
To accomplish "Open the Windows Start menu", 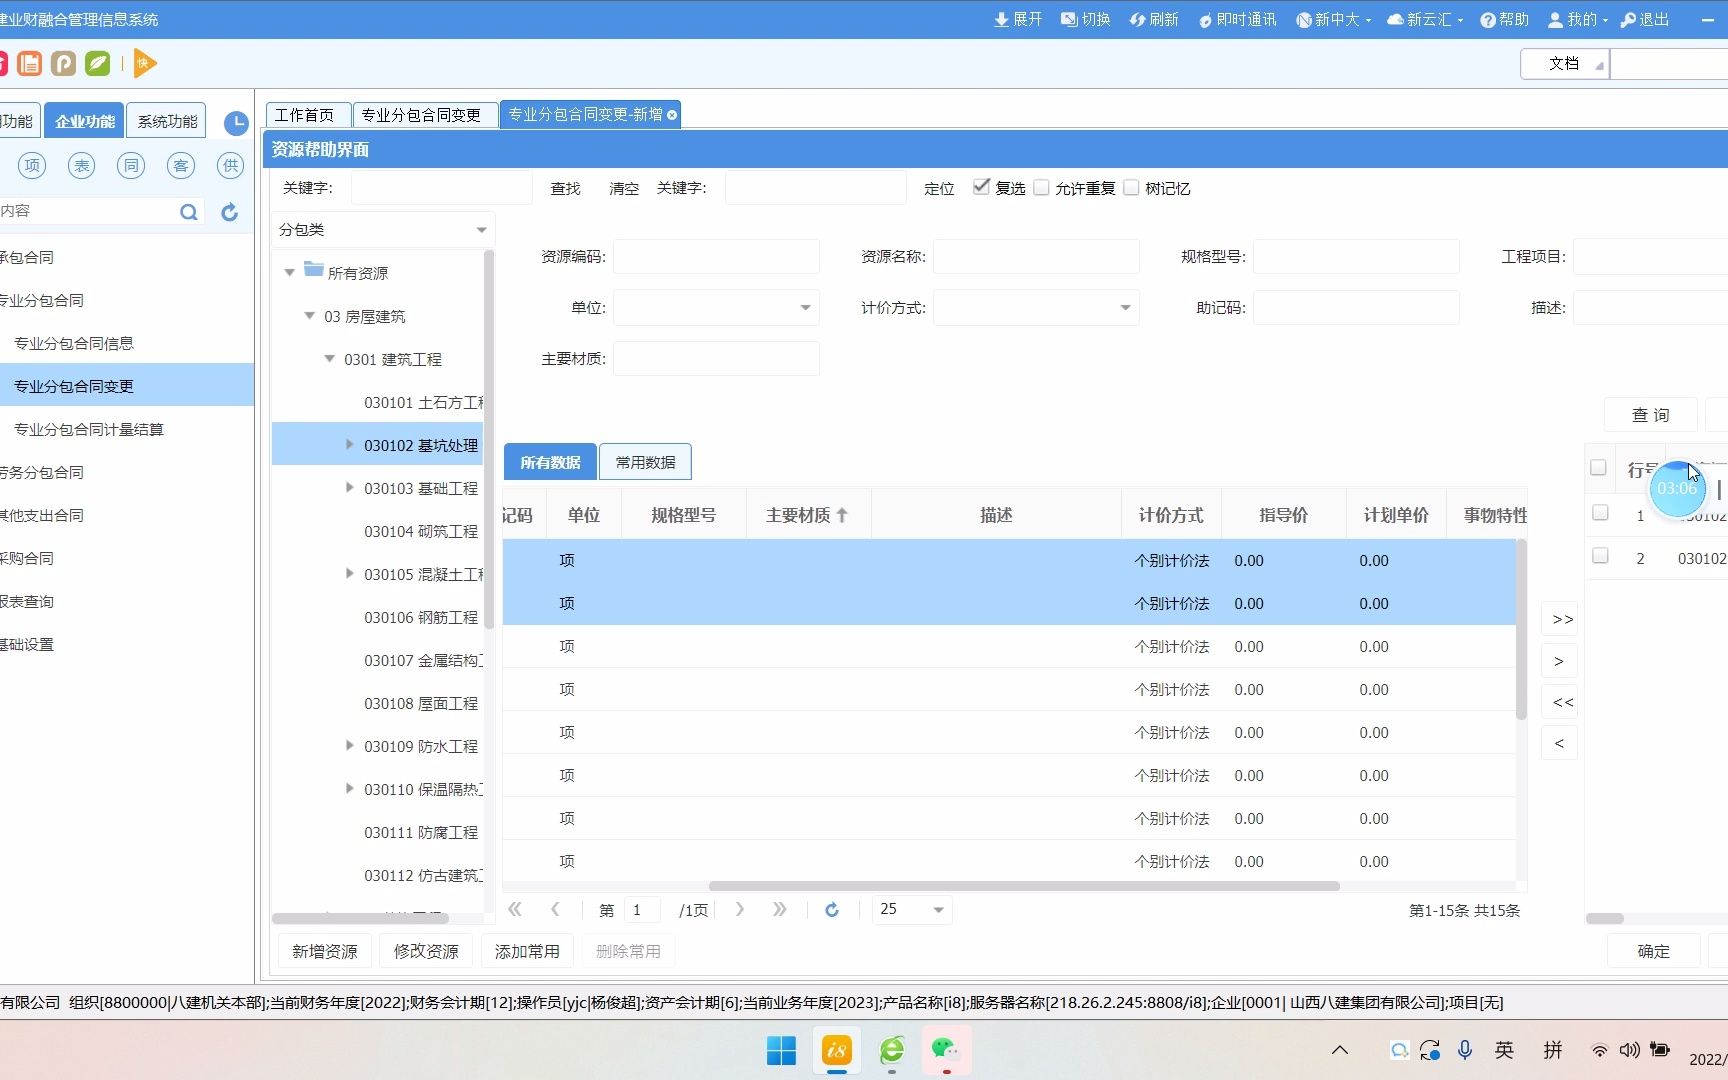I will 781,1050.
